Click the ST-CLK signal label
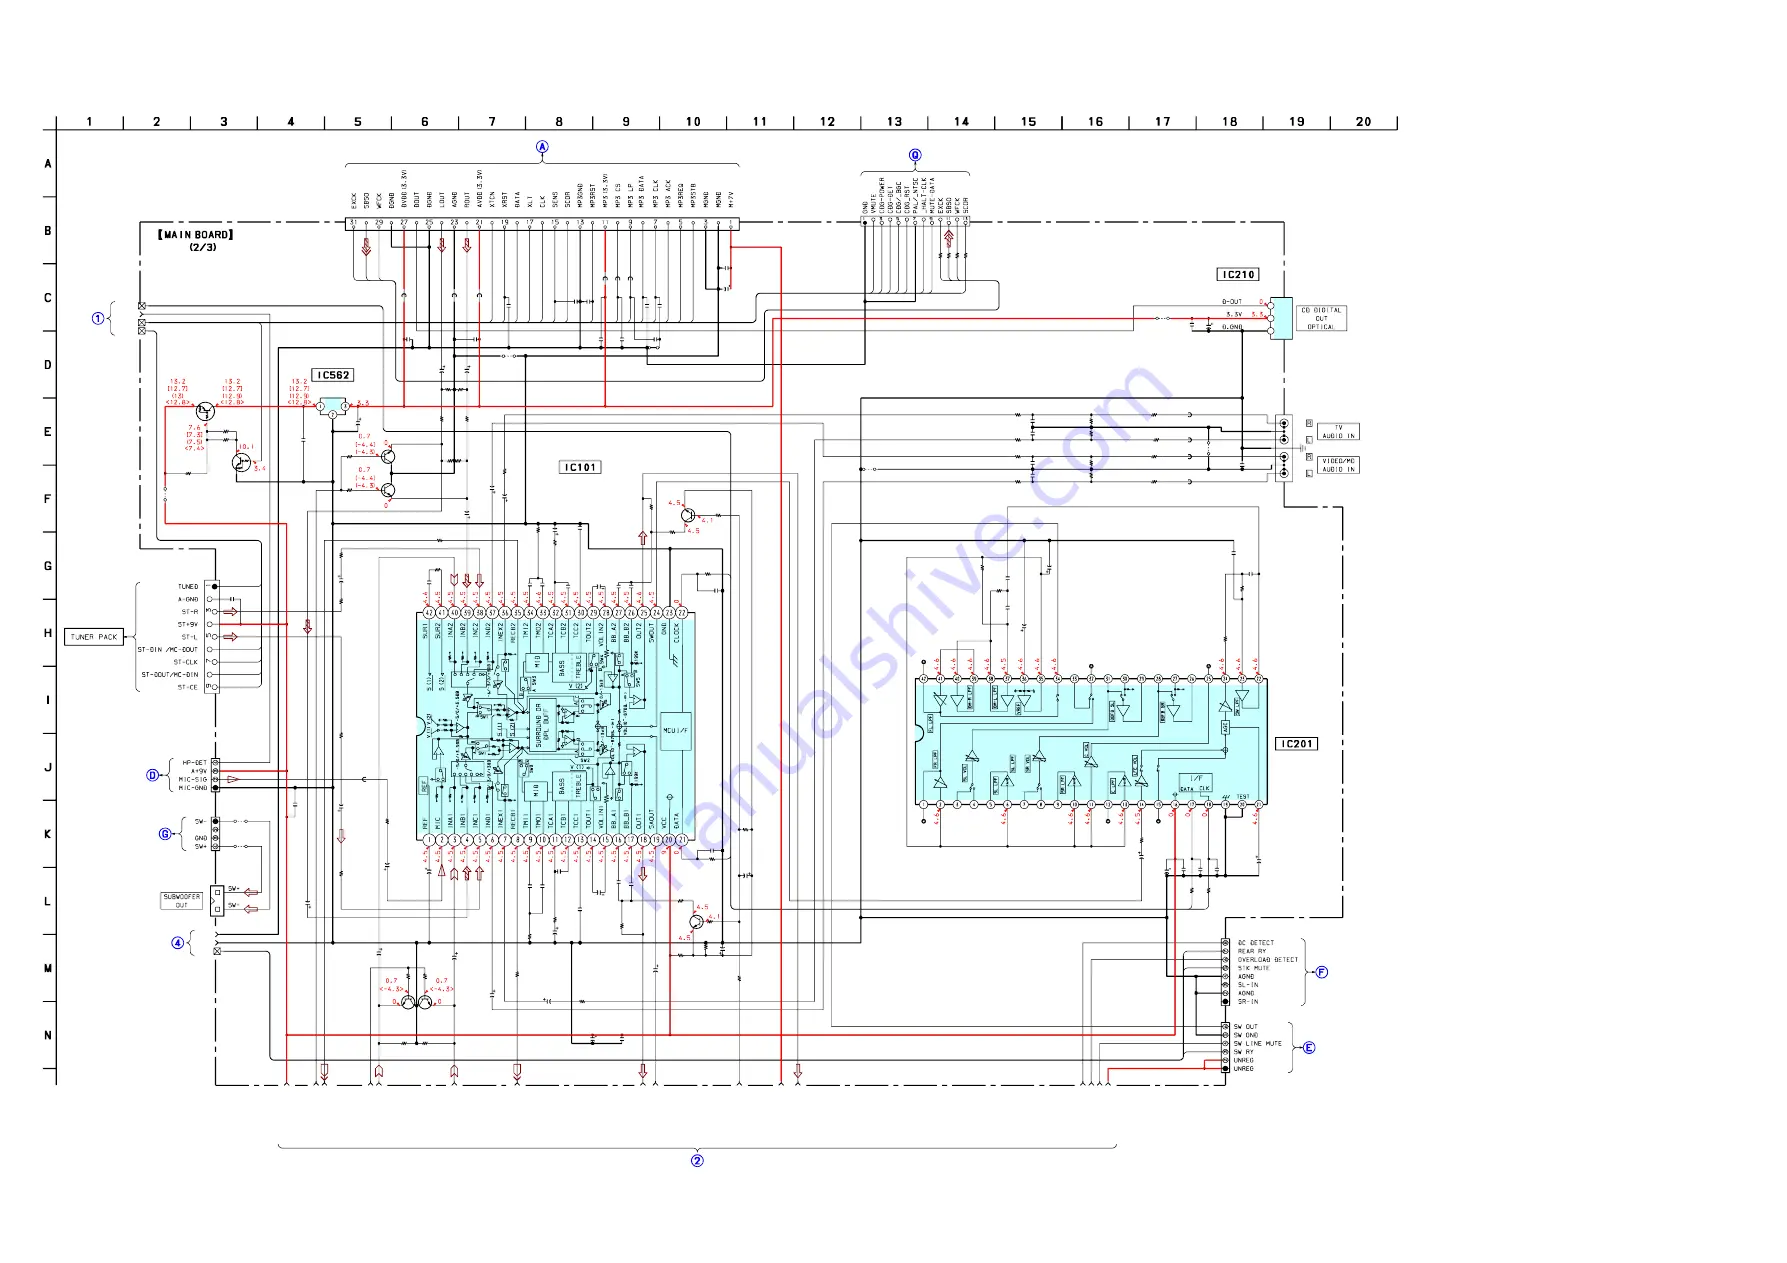The image size is (1787, 1263). (186, 662)
